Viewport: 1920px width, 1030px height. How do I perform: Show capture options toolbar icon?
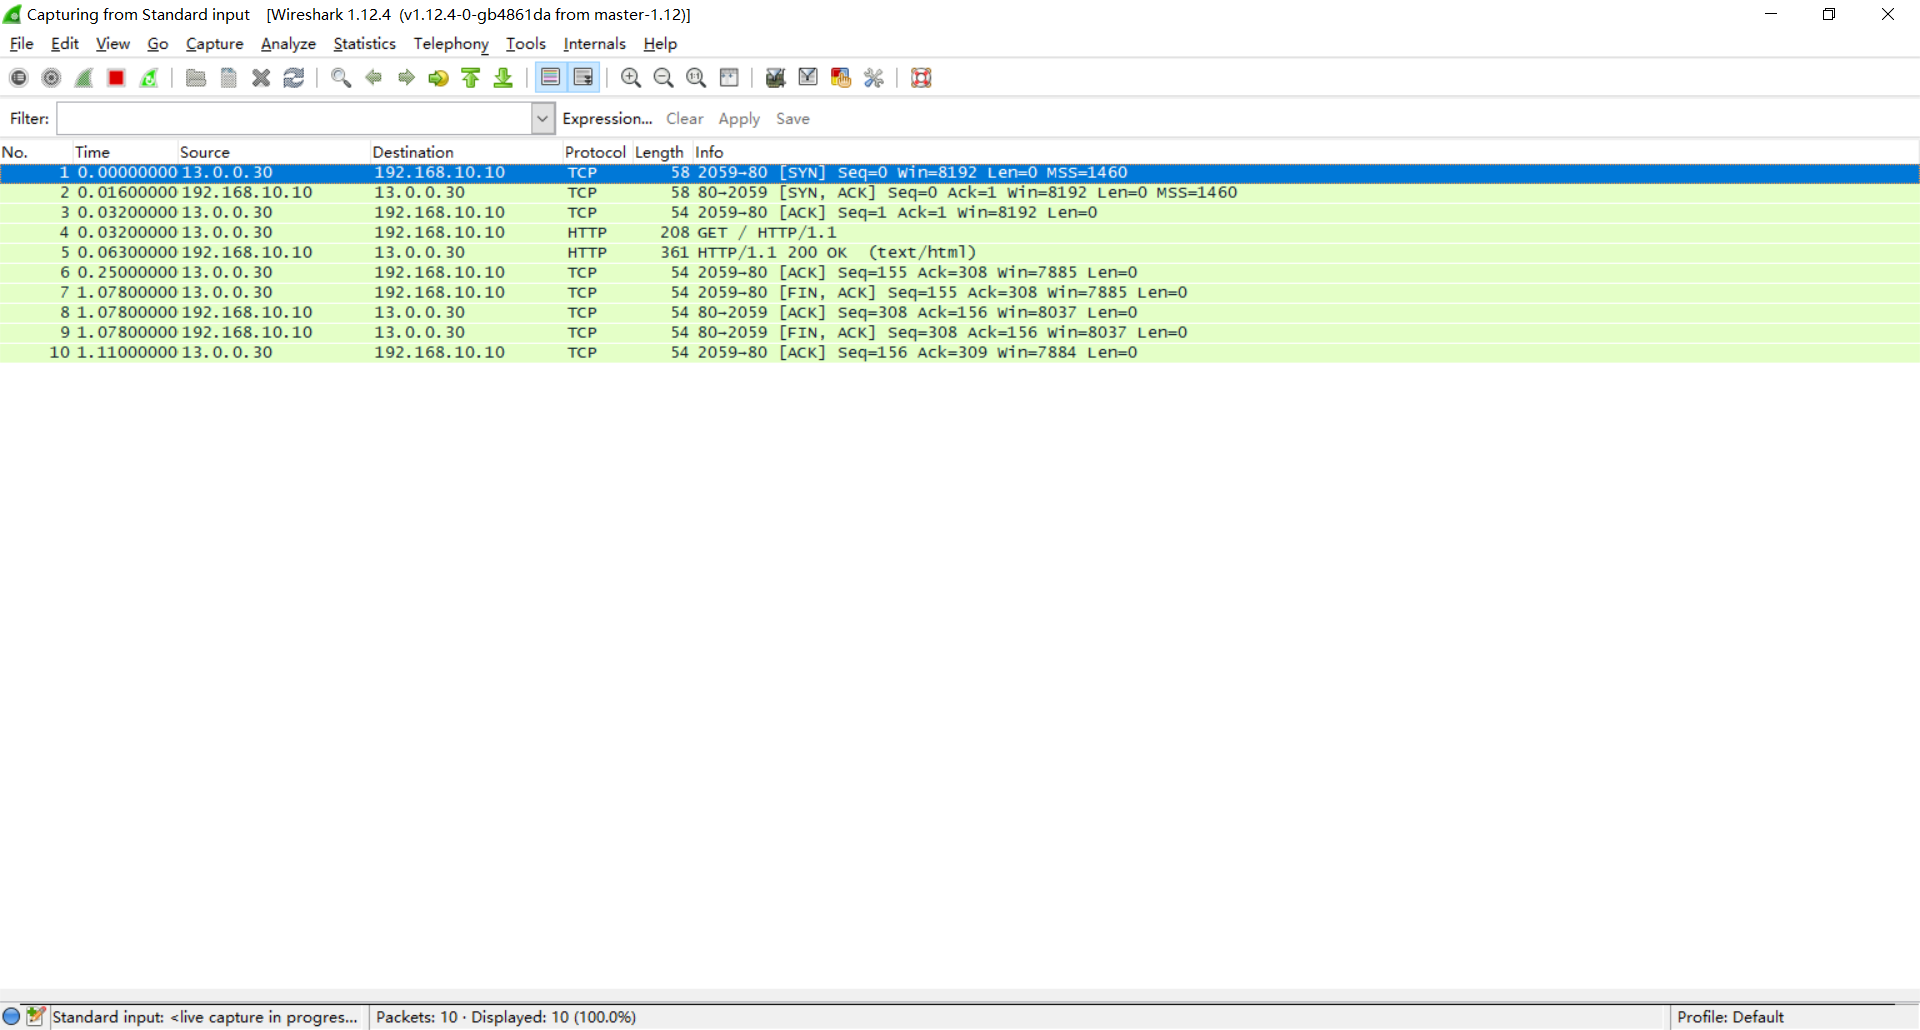[51, 78]
